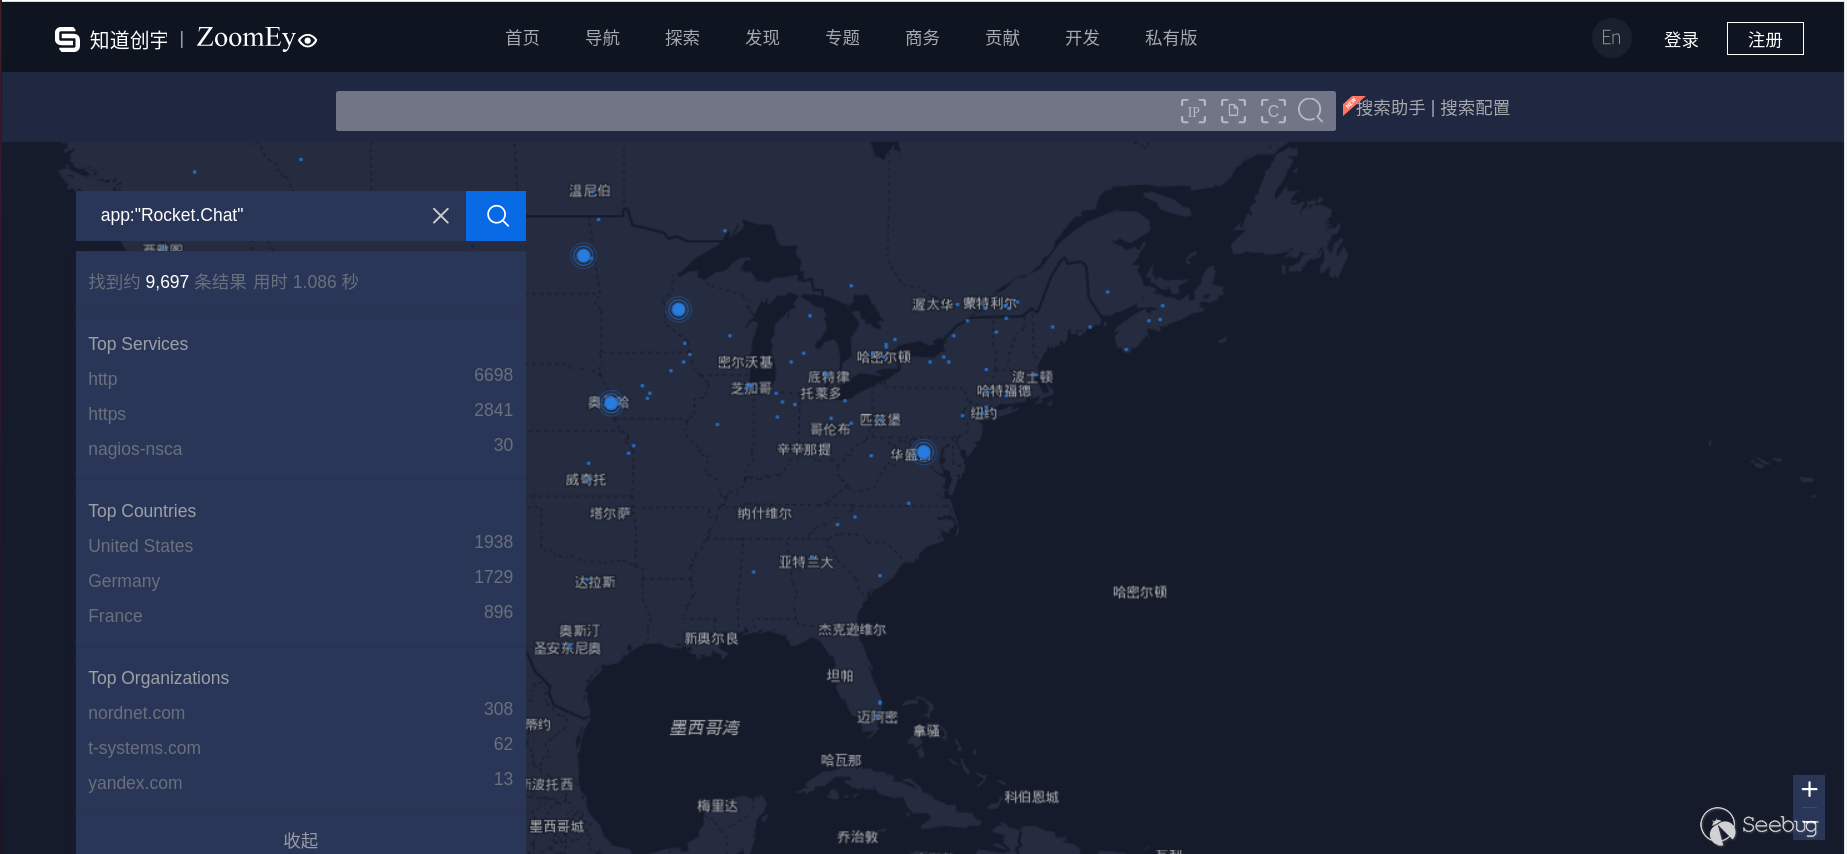Switch language with the En button
The height and width of the screenshot is (854, 1847).
(1611, 38)
